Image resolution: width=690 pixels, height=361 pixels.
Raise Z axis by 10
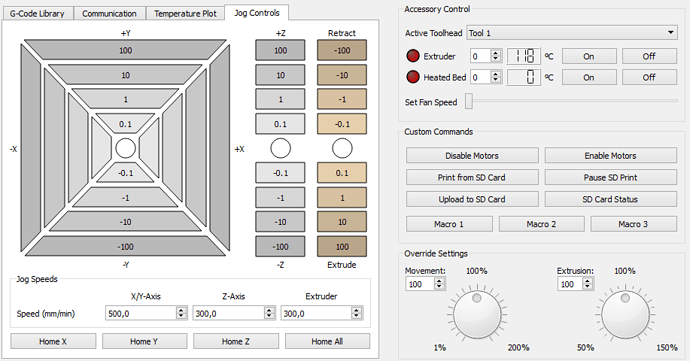280,75
